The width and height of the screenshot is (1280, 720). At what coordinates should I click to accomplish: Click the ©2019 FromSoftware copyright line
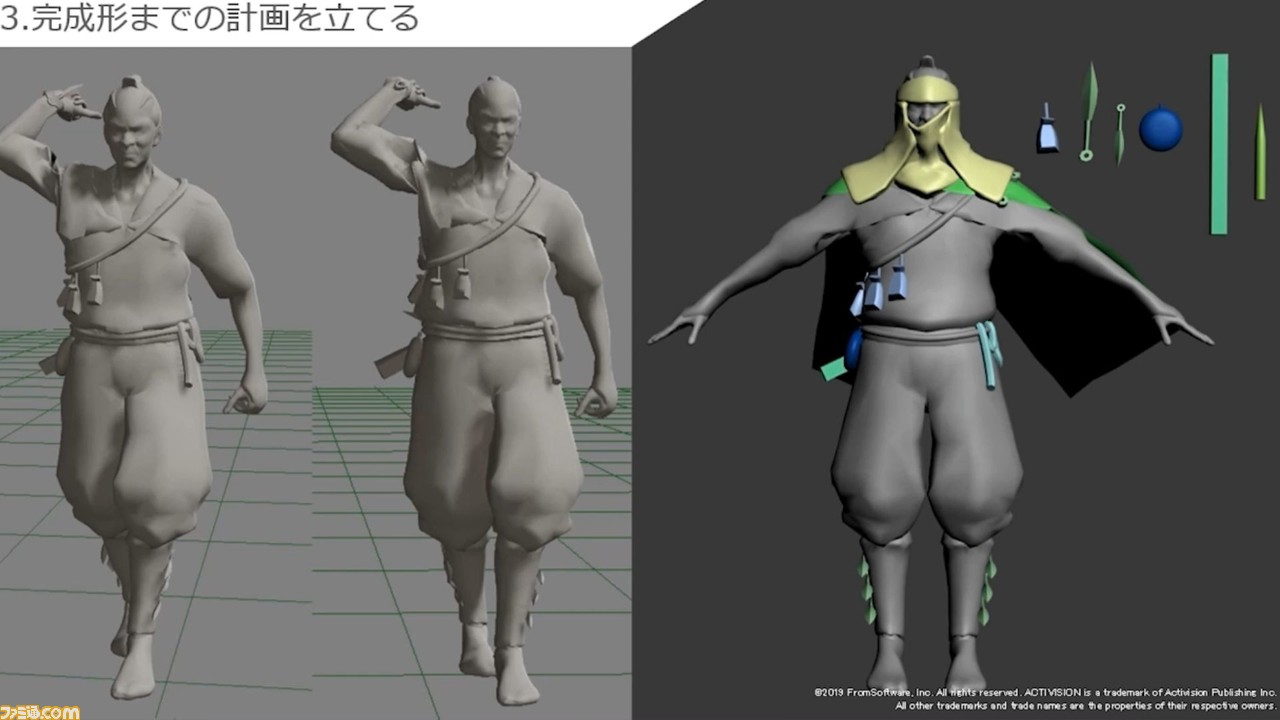1045,692
